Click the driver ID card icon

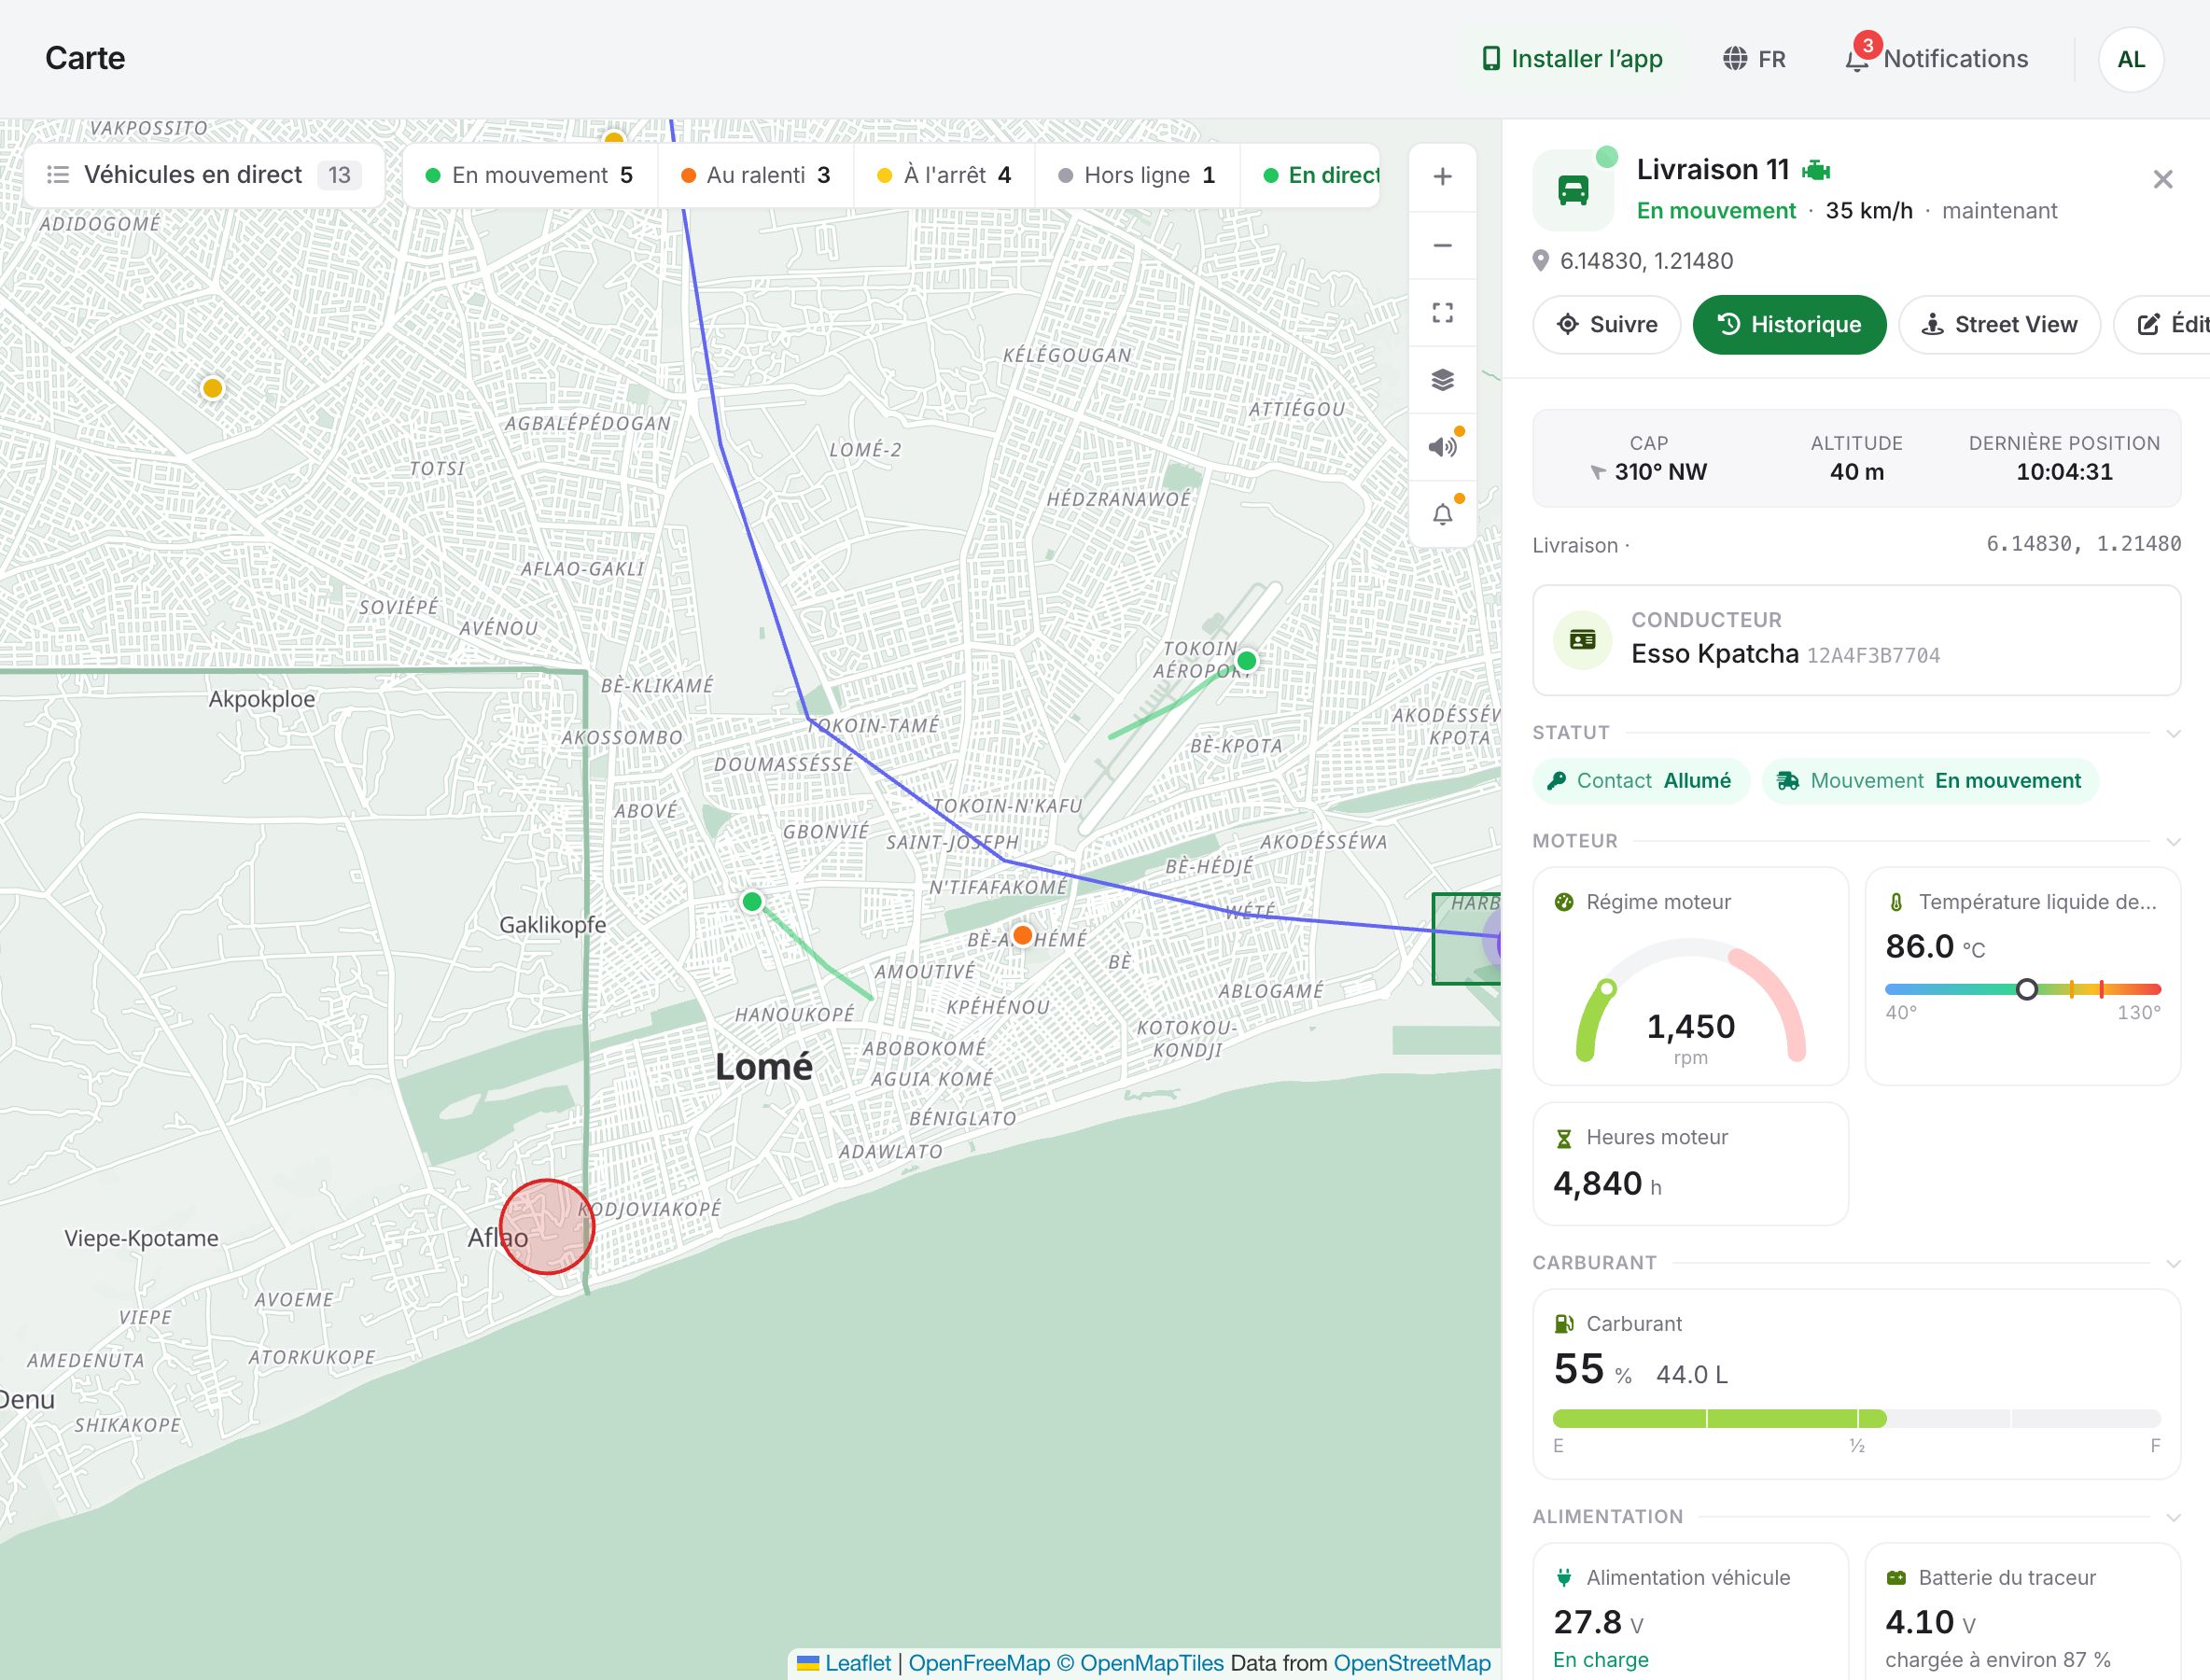pyautogui.click(x=1582, y=640)
